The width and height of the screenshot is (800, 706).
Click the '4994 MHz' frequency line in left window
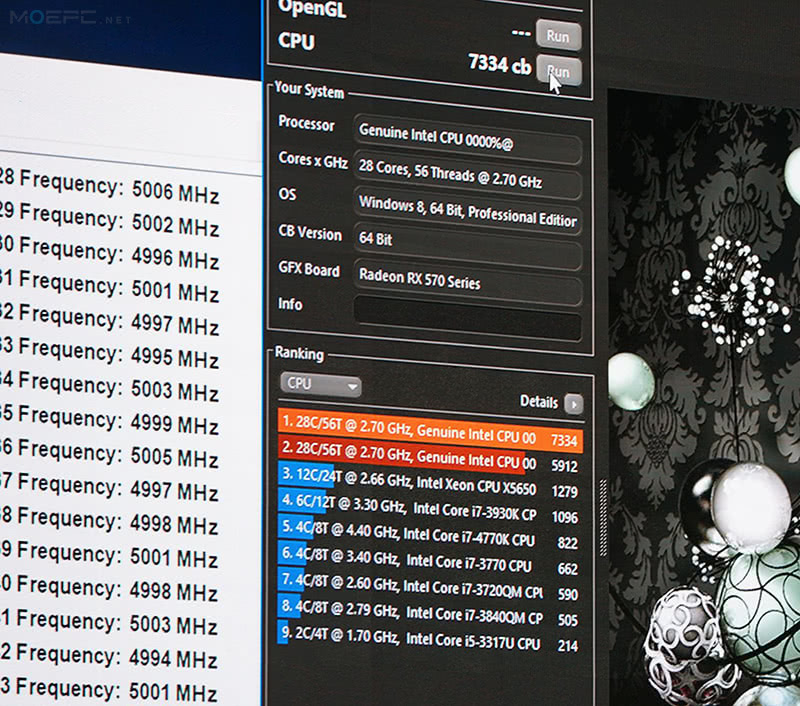pos(109,655)
